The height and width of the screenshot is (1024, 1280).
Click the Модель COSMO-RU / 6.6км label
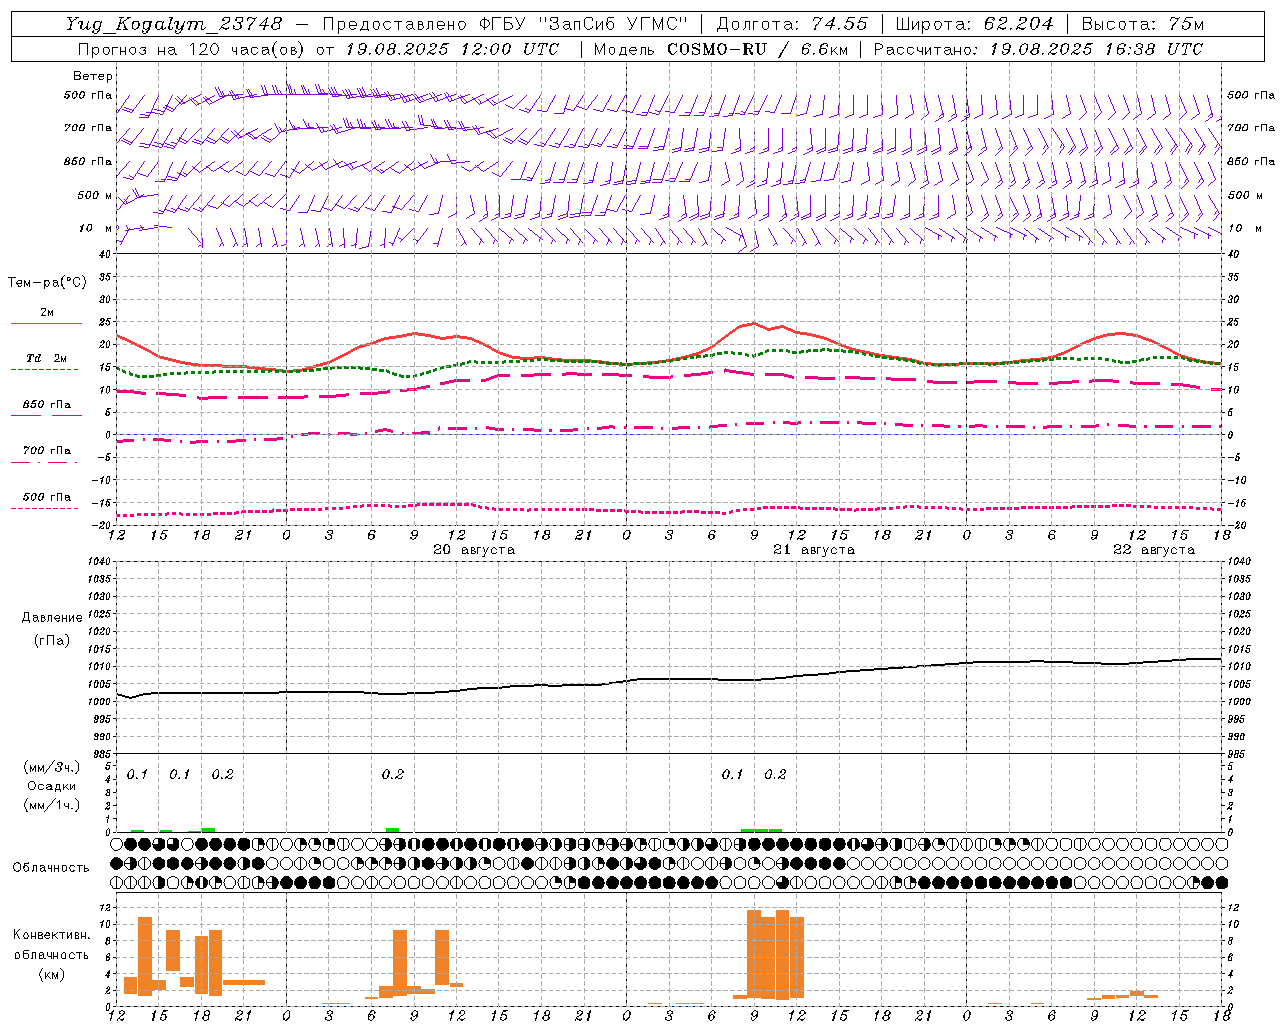coord(720,49)
